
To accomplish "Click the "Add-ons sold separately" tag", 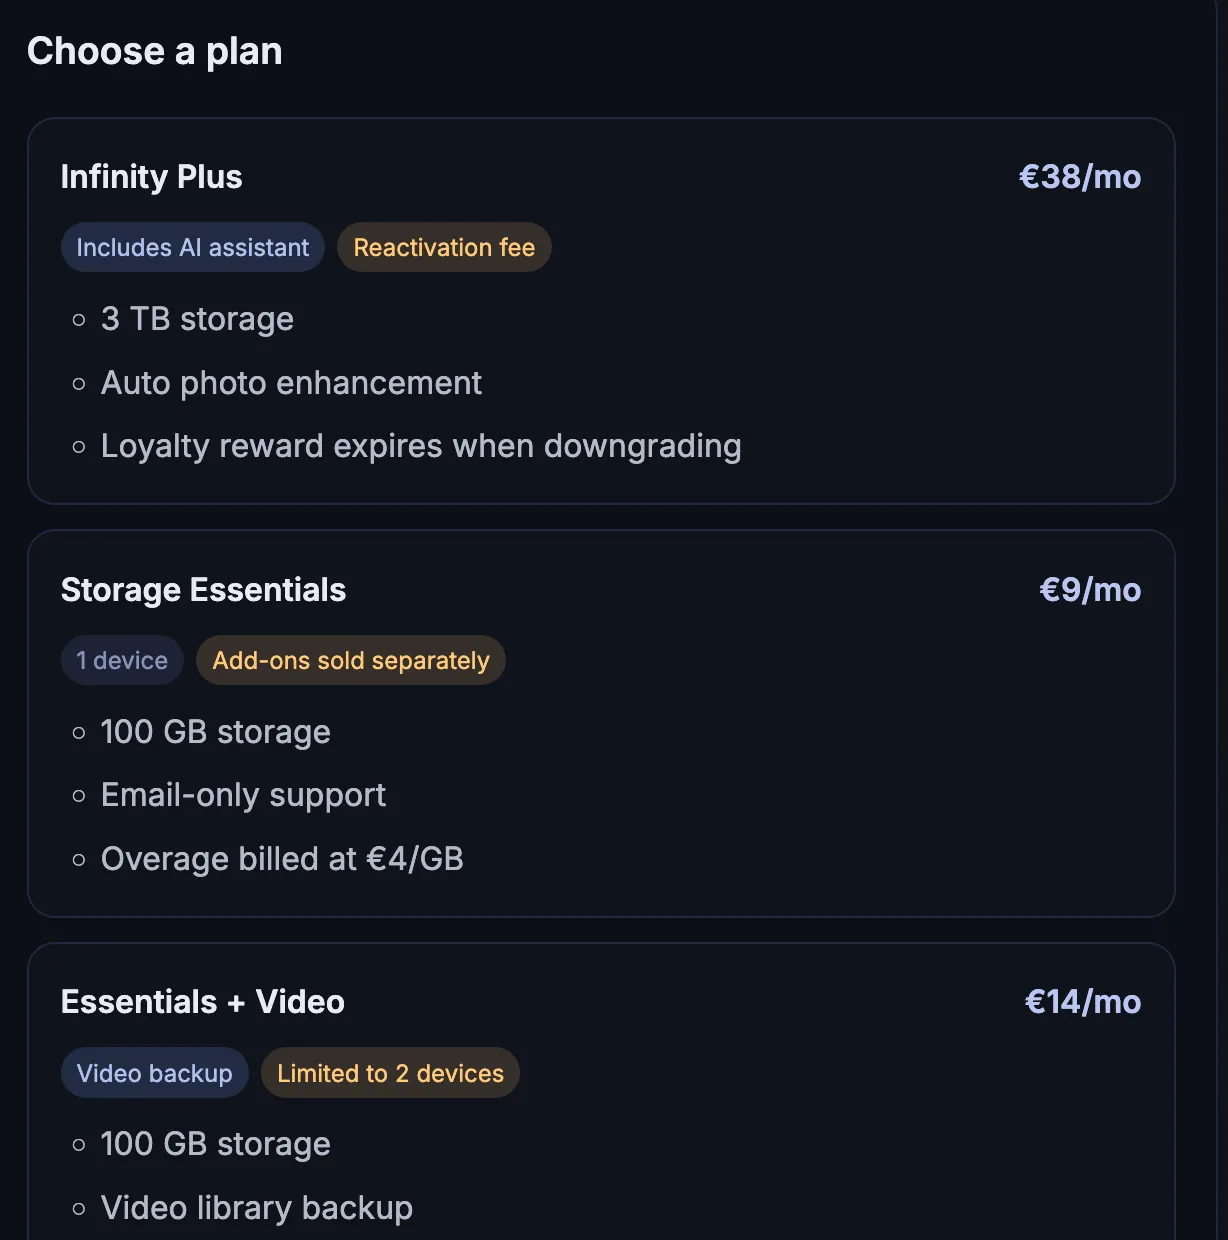I will coord(350,660).
